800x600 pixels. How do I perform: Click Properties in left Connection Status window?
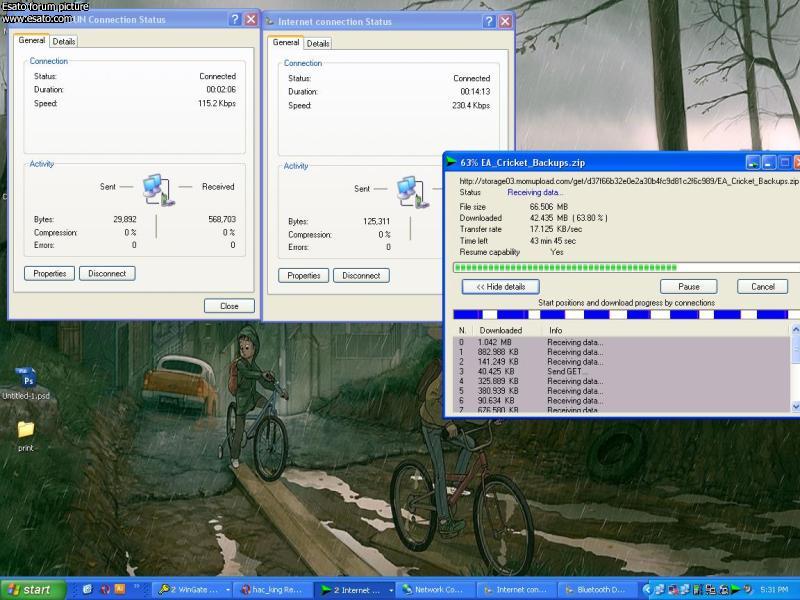tap(49, 273)
